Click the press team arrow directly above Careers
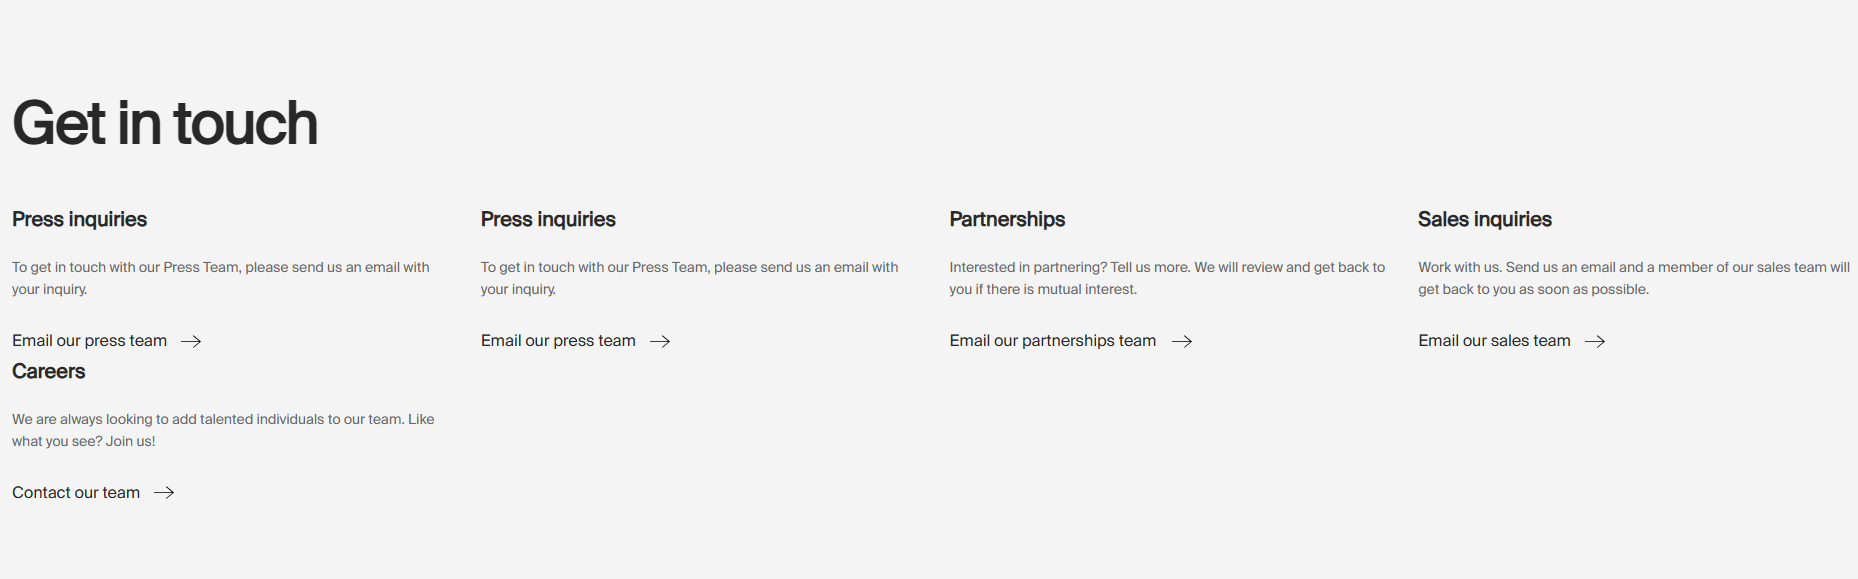 click(x=191, y=341)
